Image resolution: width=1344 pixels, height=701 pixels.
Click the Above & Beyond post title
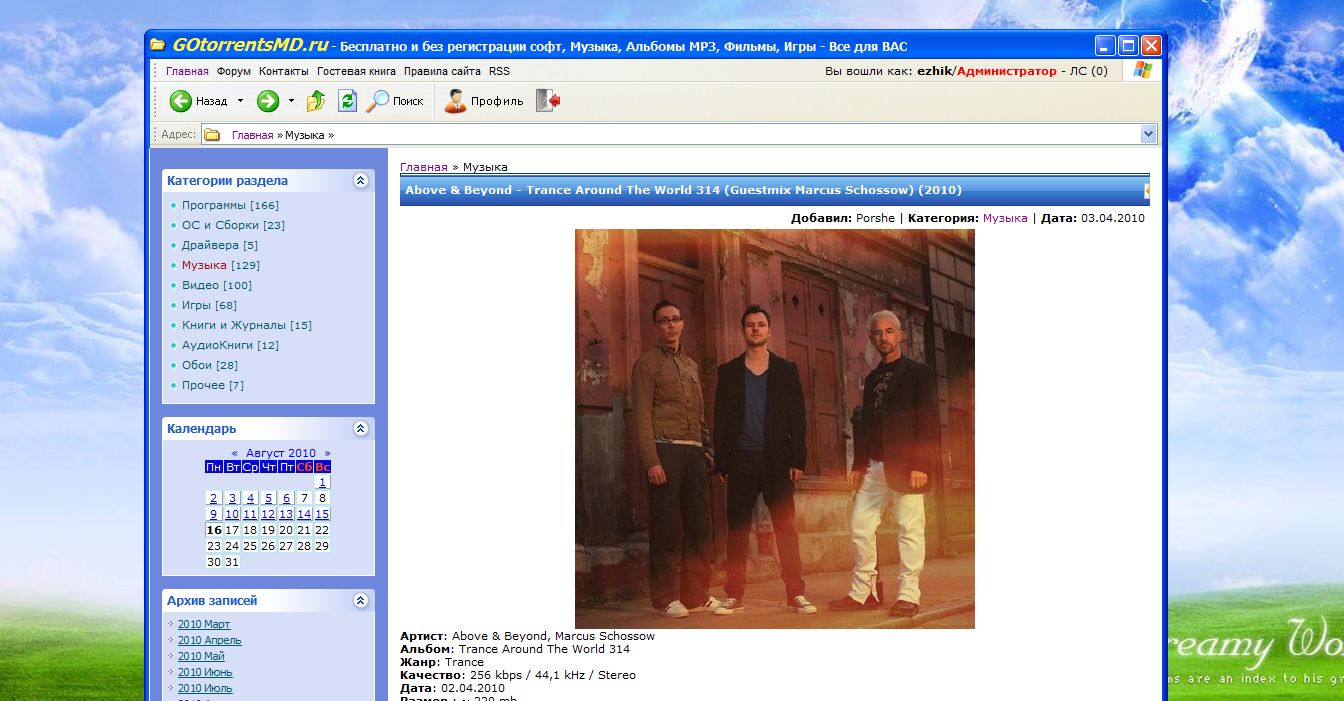pos(683,190)
